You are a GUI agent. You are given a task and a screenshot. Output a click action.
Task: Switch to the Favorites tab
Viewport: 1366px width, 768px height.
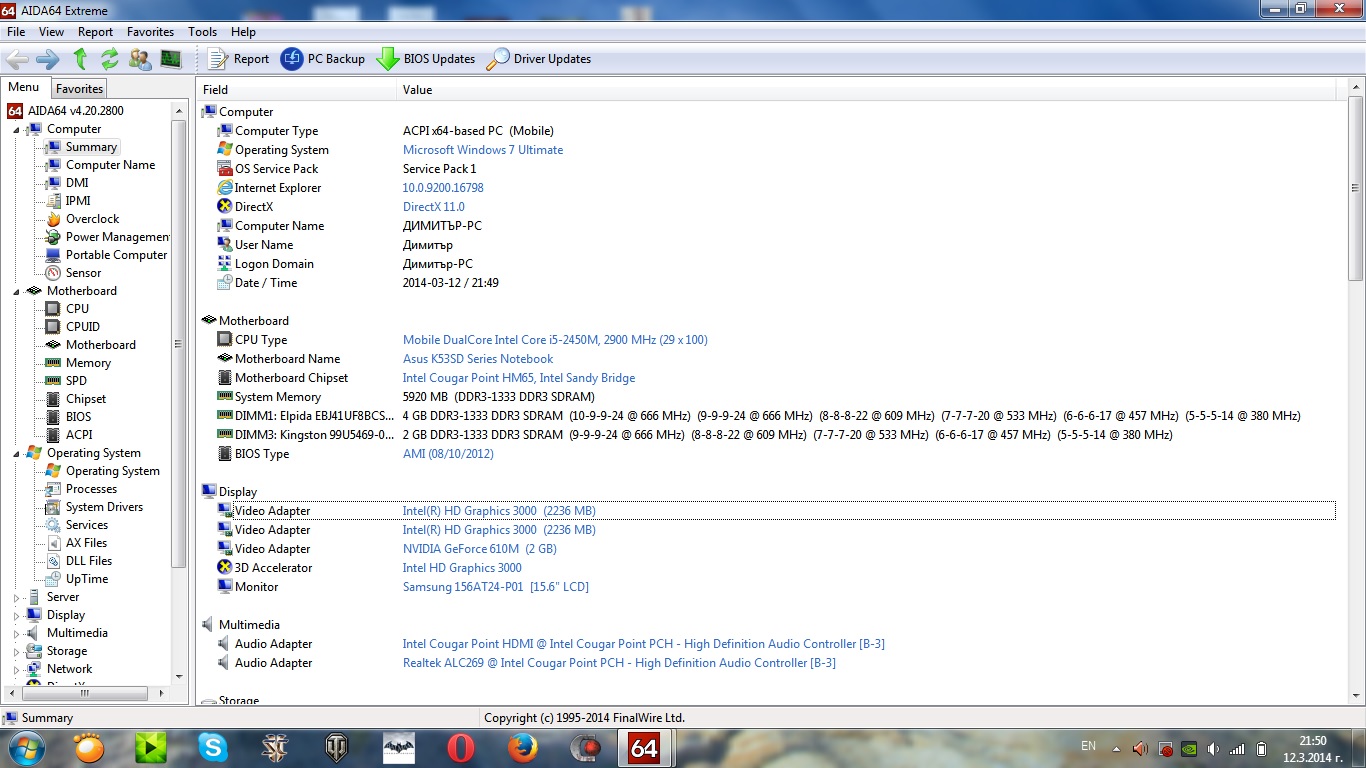coord(79,89)
